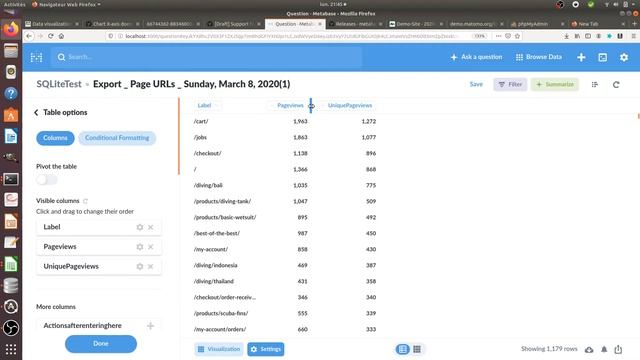Click the /jobs label cell
Image resolution: width=640 pixels, height=360 pixels.
(200, 137)
